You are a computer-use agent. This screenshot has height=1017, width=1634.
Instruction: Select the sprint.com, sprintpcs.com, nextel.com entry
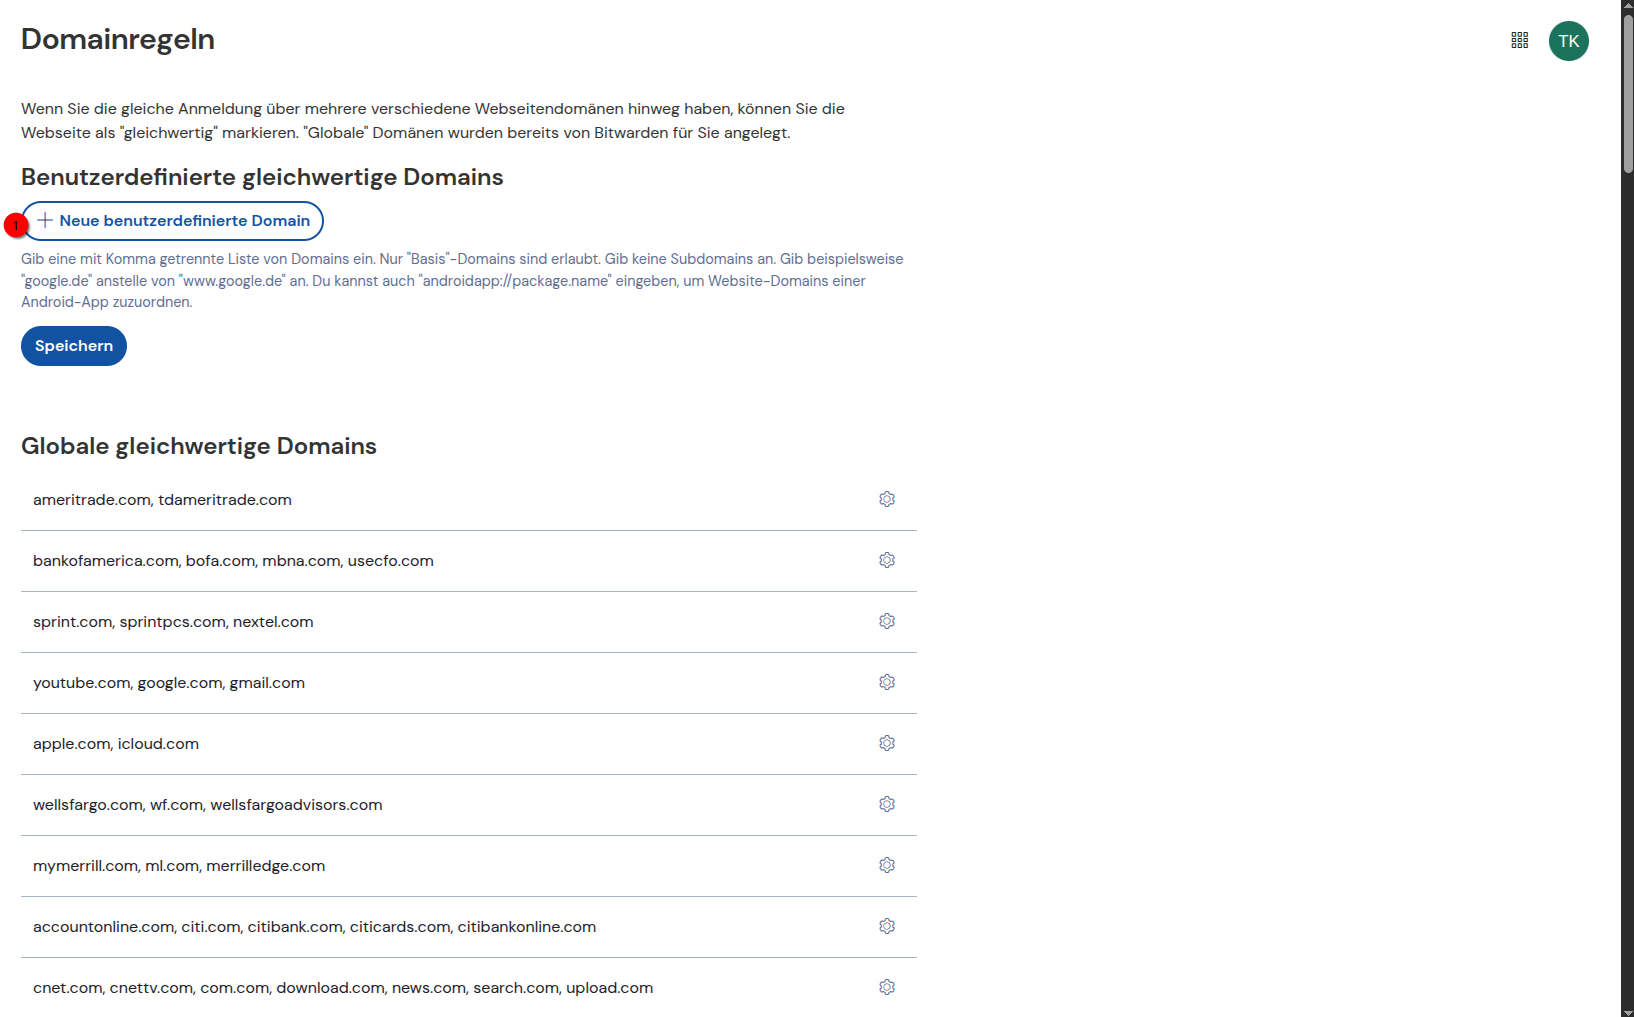[x=173, y=622]
